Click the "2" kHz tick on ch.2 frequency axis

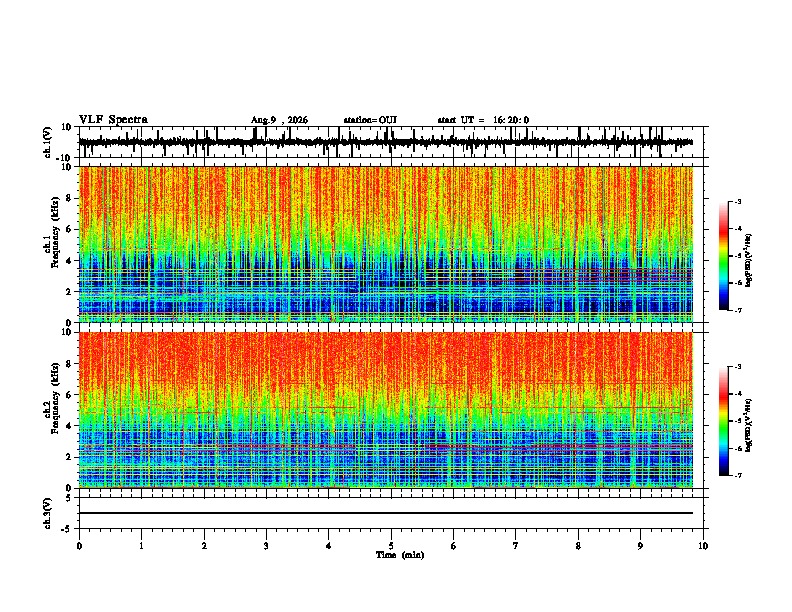click(x=69, y=457)
